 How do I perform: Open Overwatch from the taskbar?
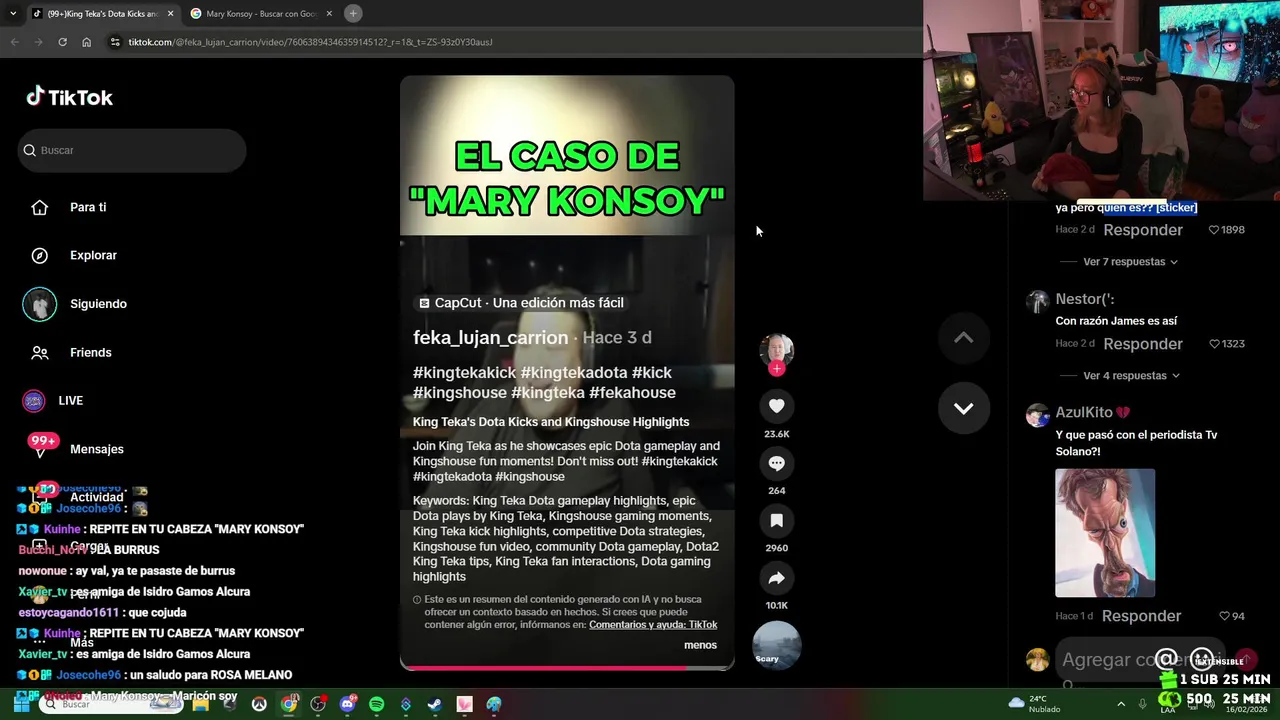(x=259, y=704)
